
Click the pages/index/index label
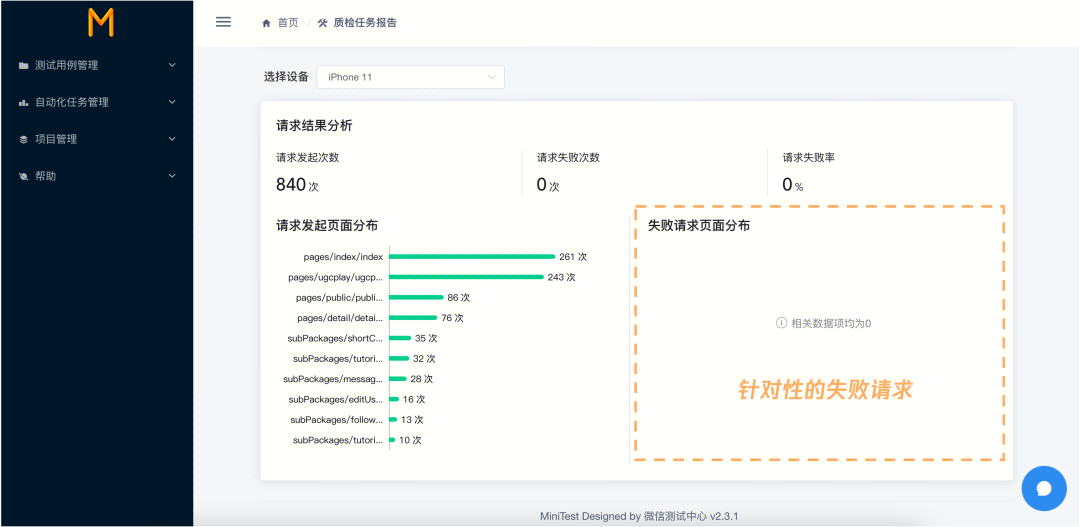point(343,257)
